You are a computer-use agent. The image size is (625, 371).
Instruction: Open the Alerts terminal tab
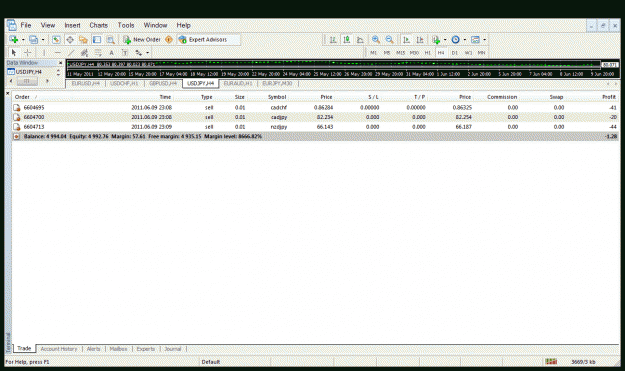pos(94,349)
